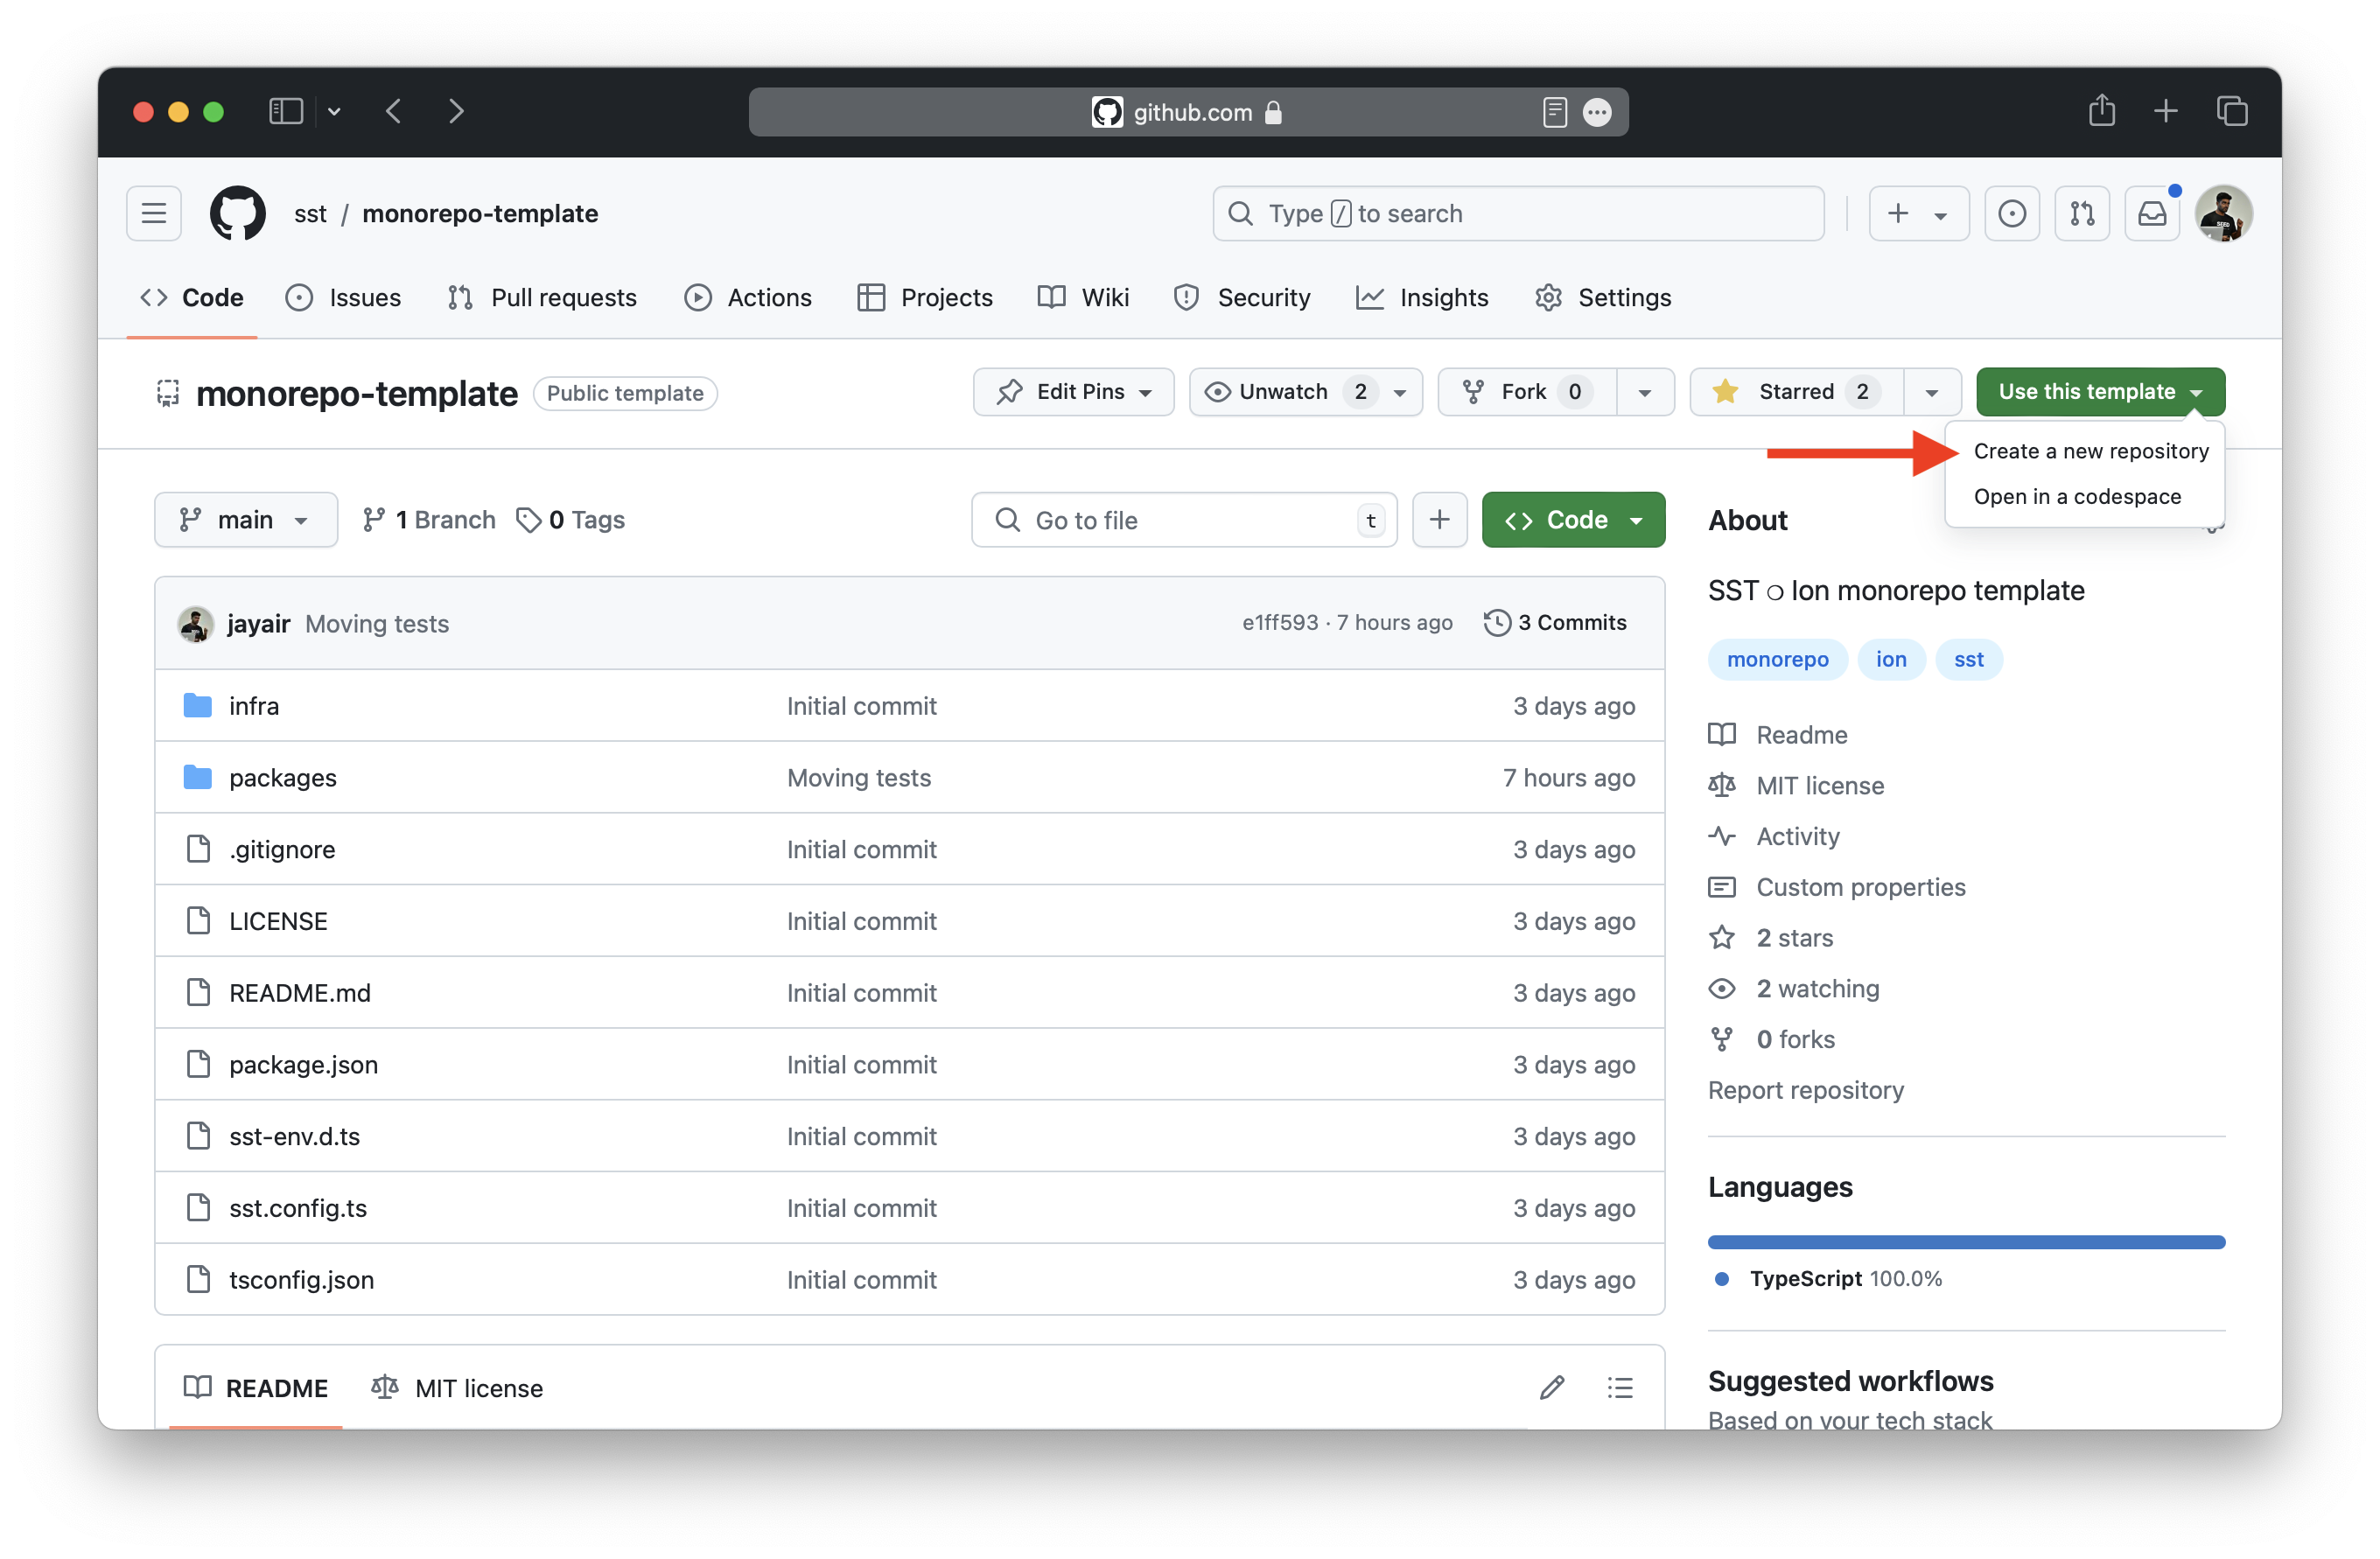Viewport: 2380px width, 1559px height.
Task: Click the TypeScript language progress bar
Action: [x=1966, y=1243]
